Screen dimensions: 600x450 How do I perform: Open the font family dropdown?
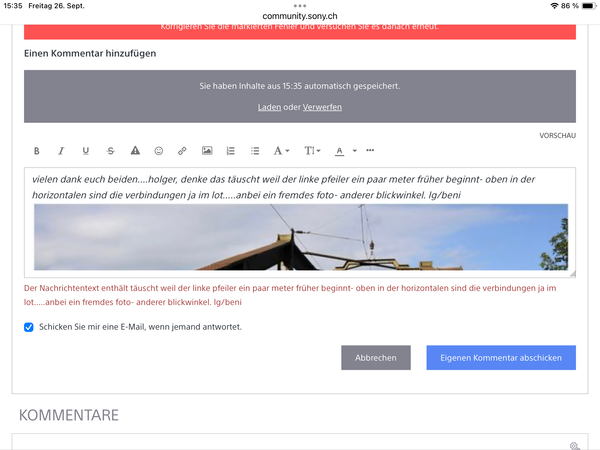pyautogui.click(x=282, y=151)
